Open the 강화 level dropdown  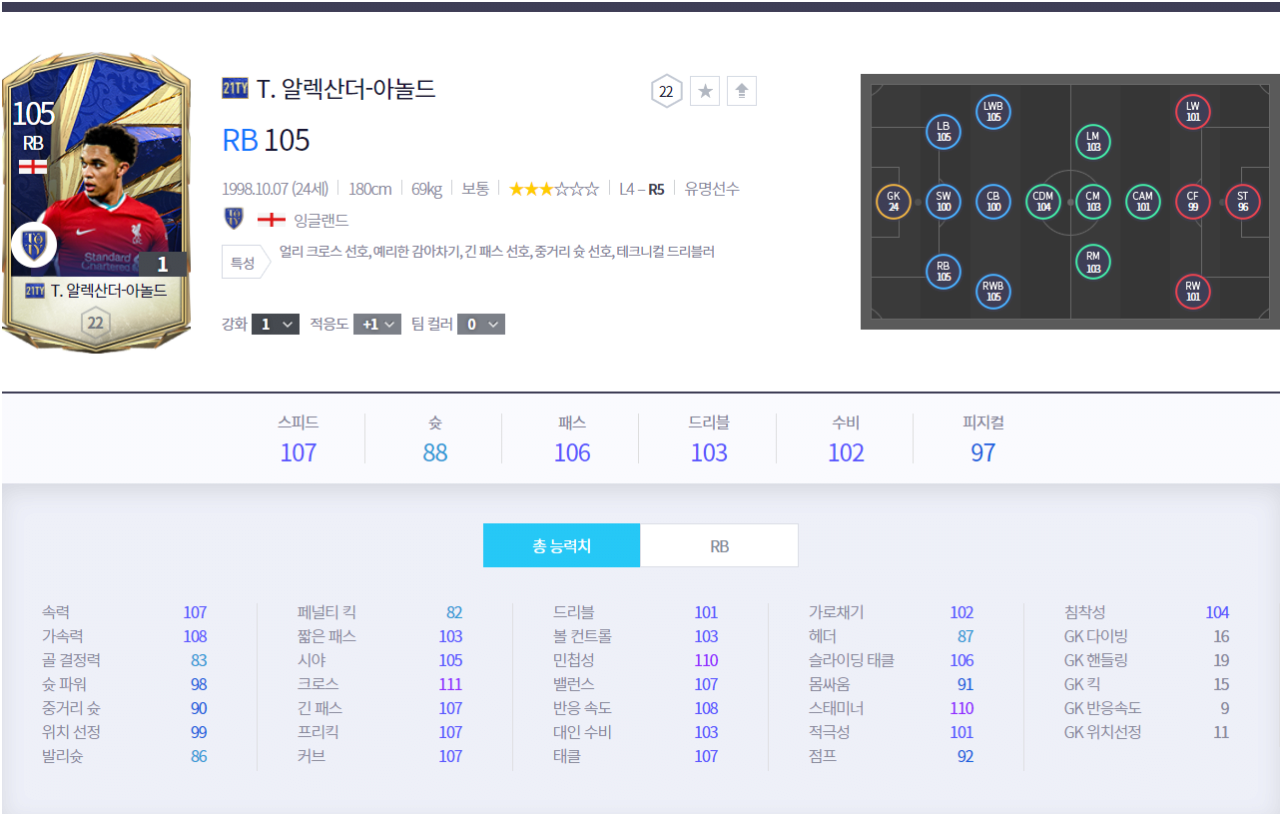275,324
